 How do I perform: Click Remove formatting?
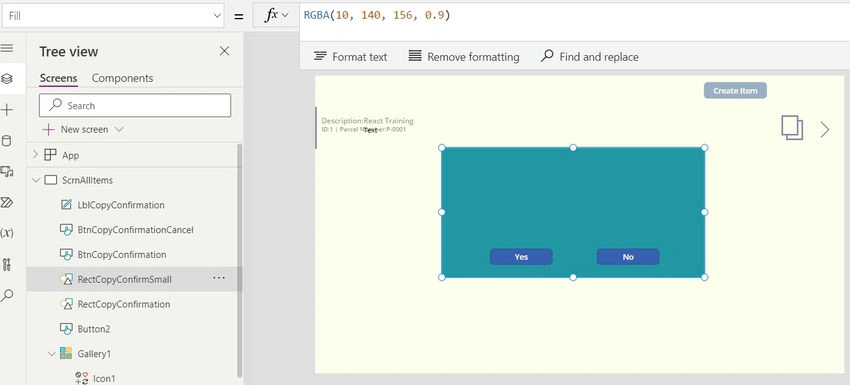coord(464,56)
